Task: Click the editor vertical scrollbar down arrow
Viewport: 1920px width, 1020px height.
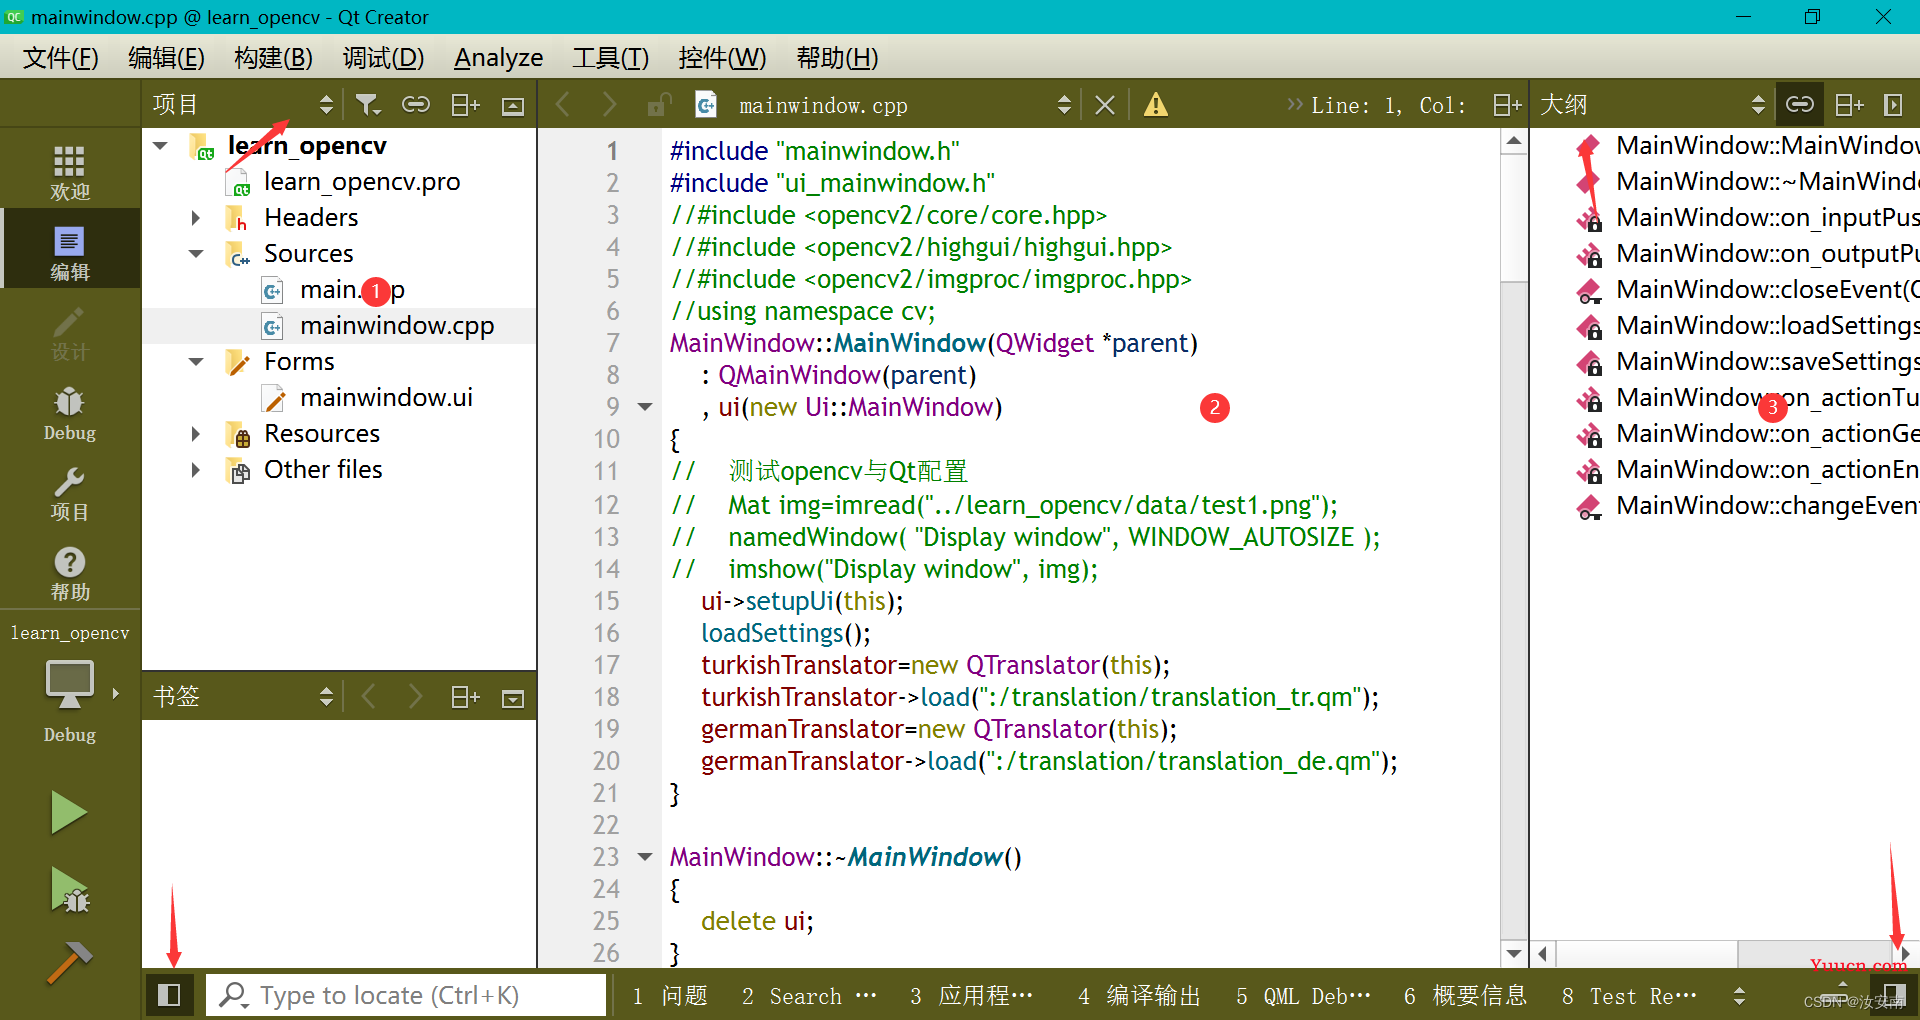Action: pos(1514,954)
